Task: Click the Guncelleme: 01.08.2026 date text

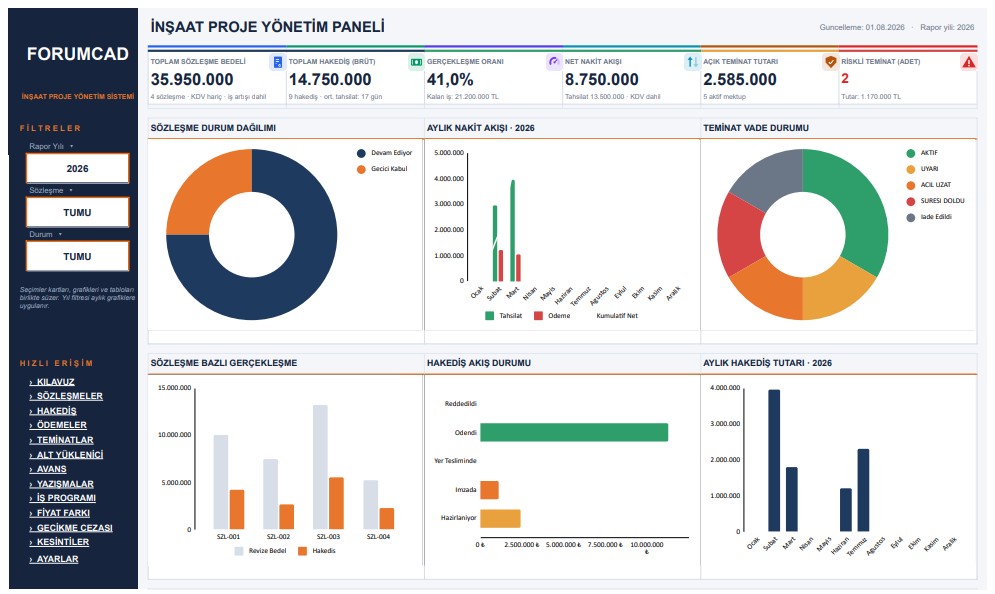Action: pos(862,27)
